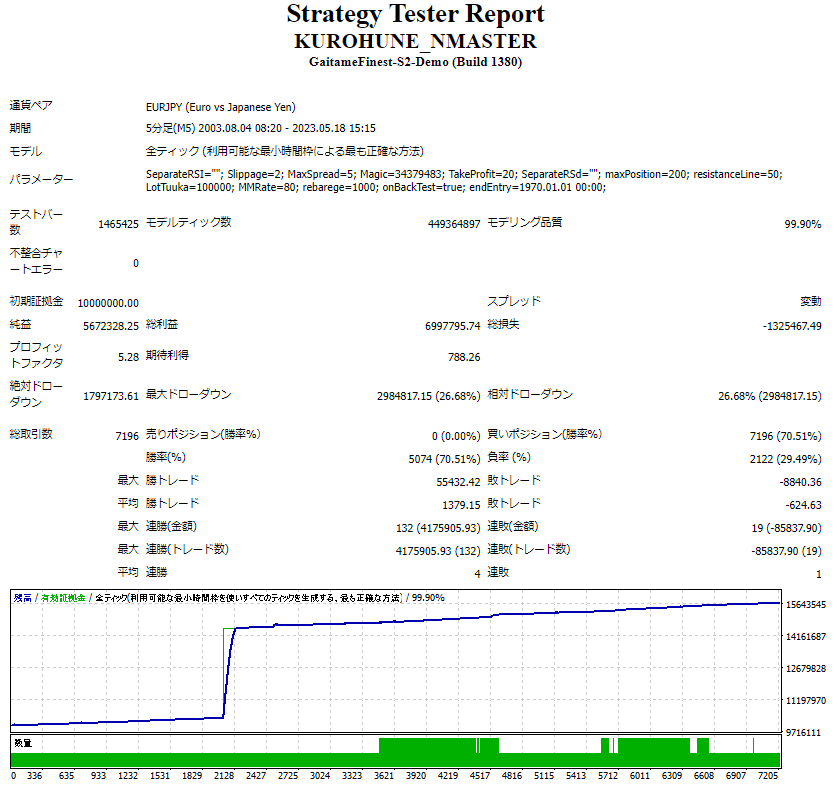The height and width of the screenshot is (788, 838).
Task: Click average win trade value 1379.15
Action: (x=461, y=505)
